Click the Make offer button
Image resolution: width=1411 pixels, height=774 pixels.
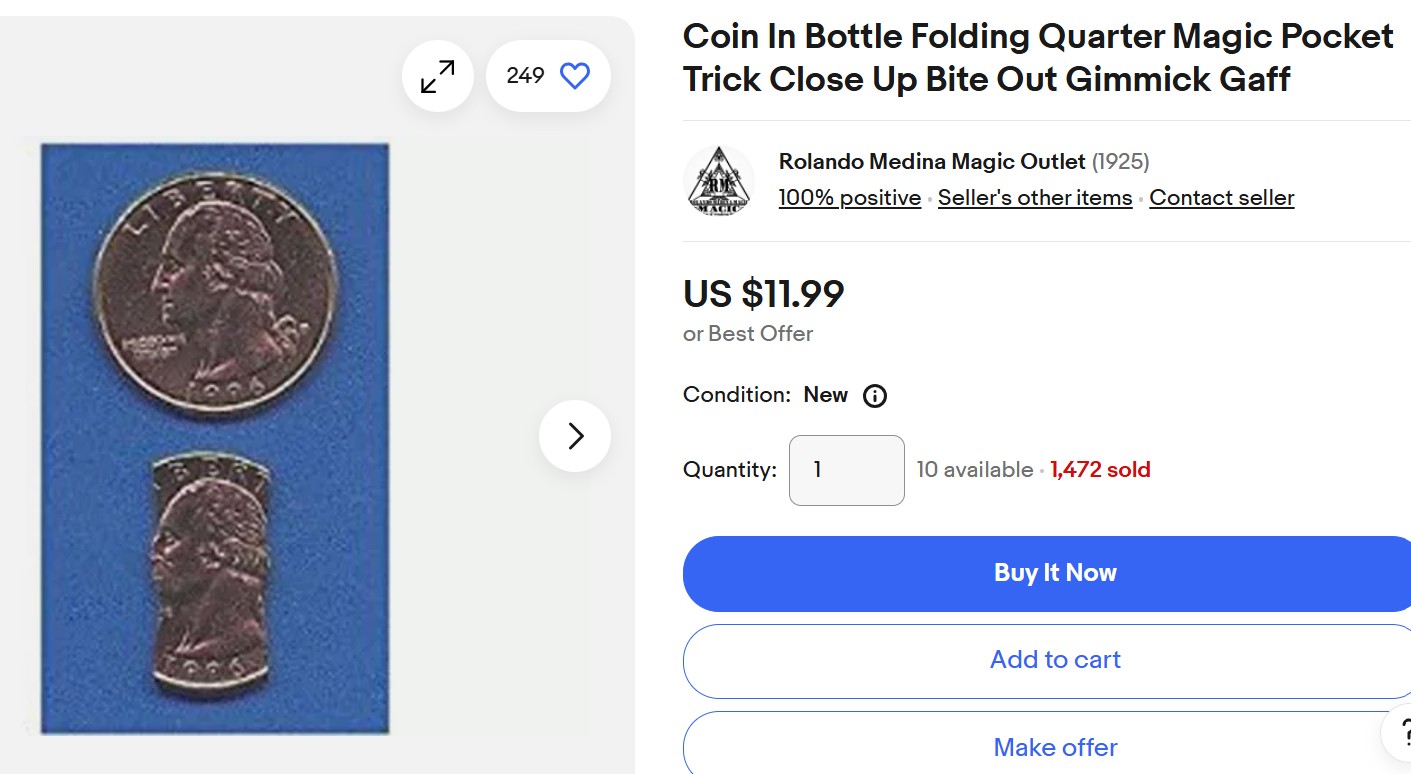click(1054, 746)
